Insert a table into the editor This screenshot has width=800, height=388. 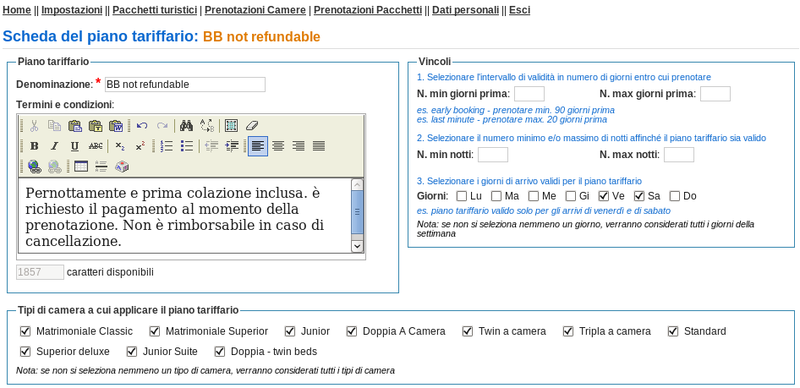[81, 166]
